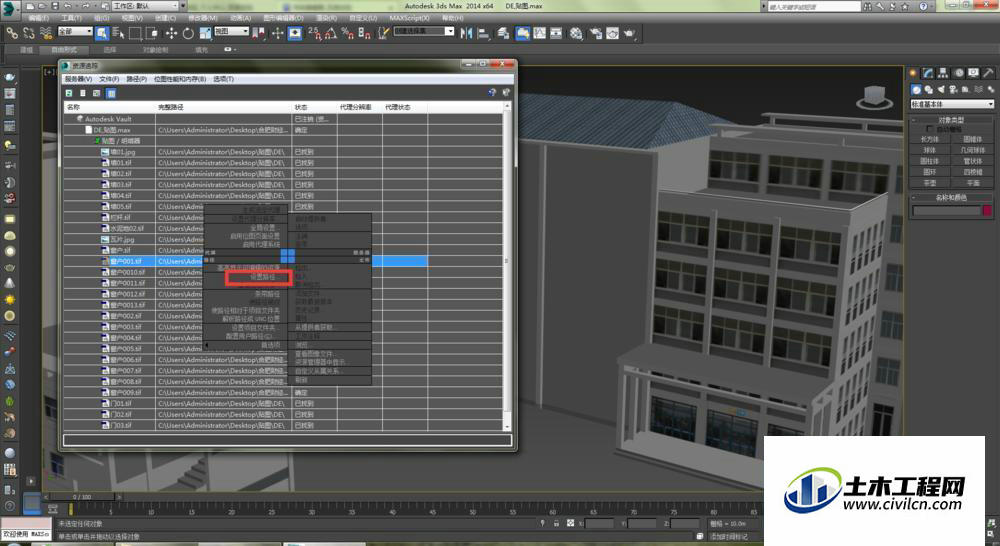
Task: Open the Align tool
Action: pyautogui.click(x=483, y=33)
